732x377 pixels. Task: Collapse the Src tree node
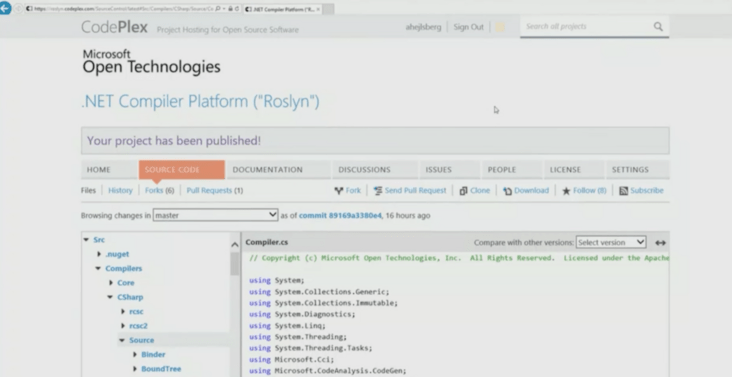[x=86, y=240]
